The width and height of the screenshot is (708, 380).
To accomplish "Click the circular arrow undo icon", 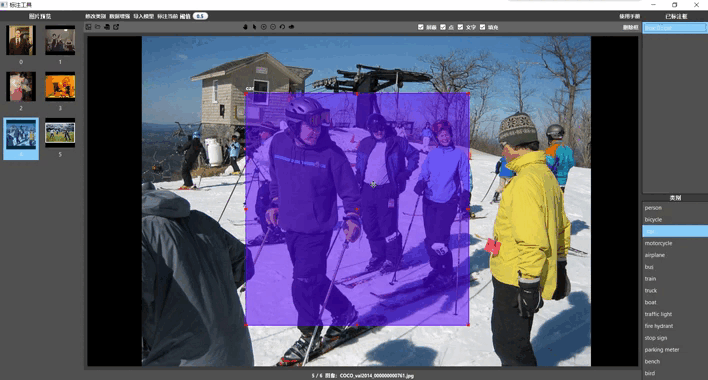I will 282,27.
